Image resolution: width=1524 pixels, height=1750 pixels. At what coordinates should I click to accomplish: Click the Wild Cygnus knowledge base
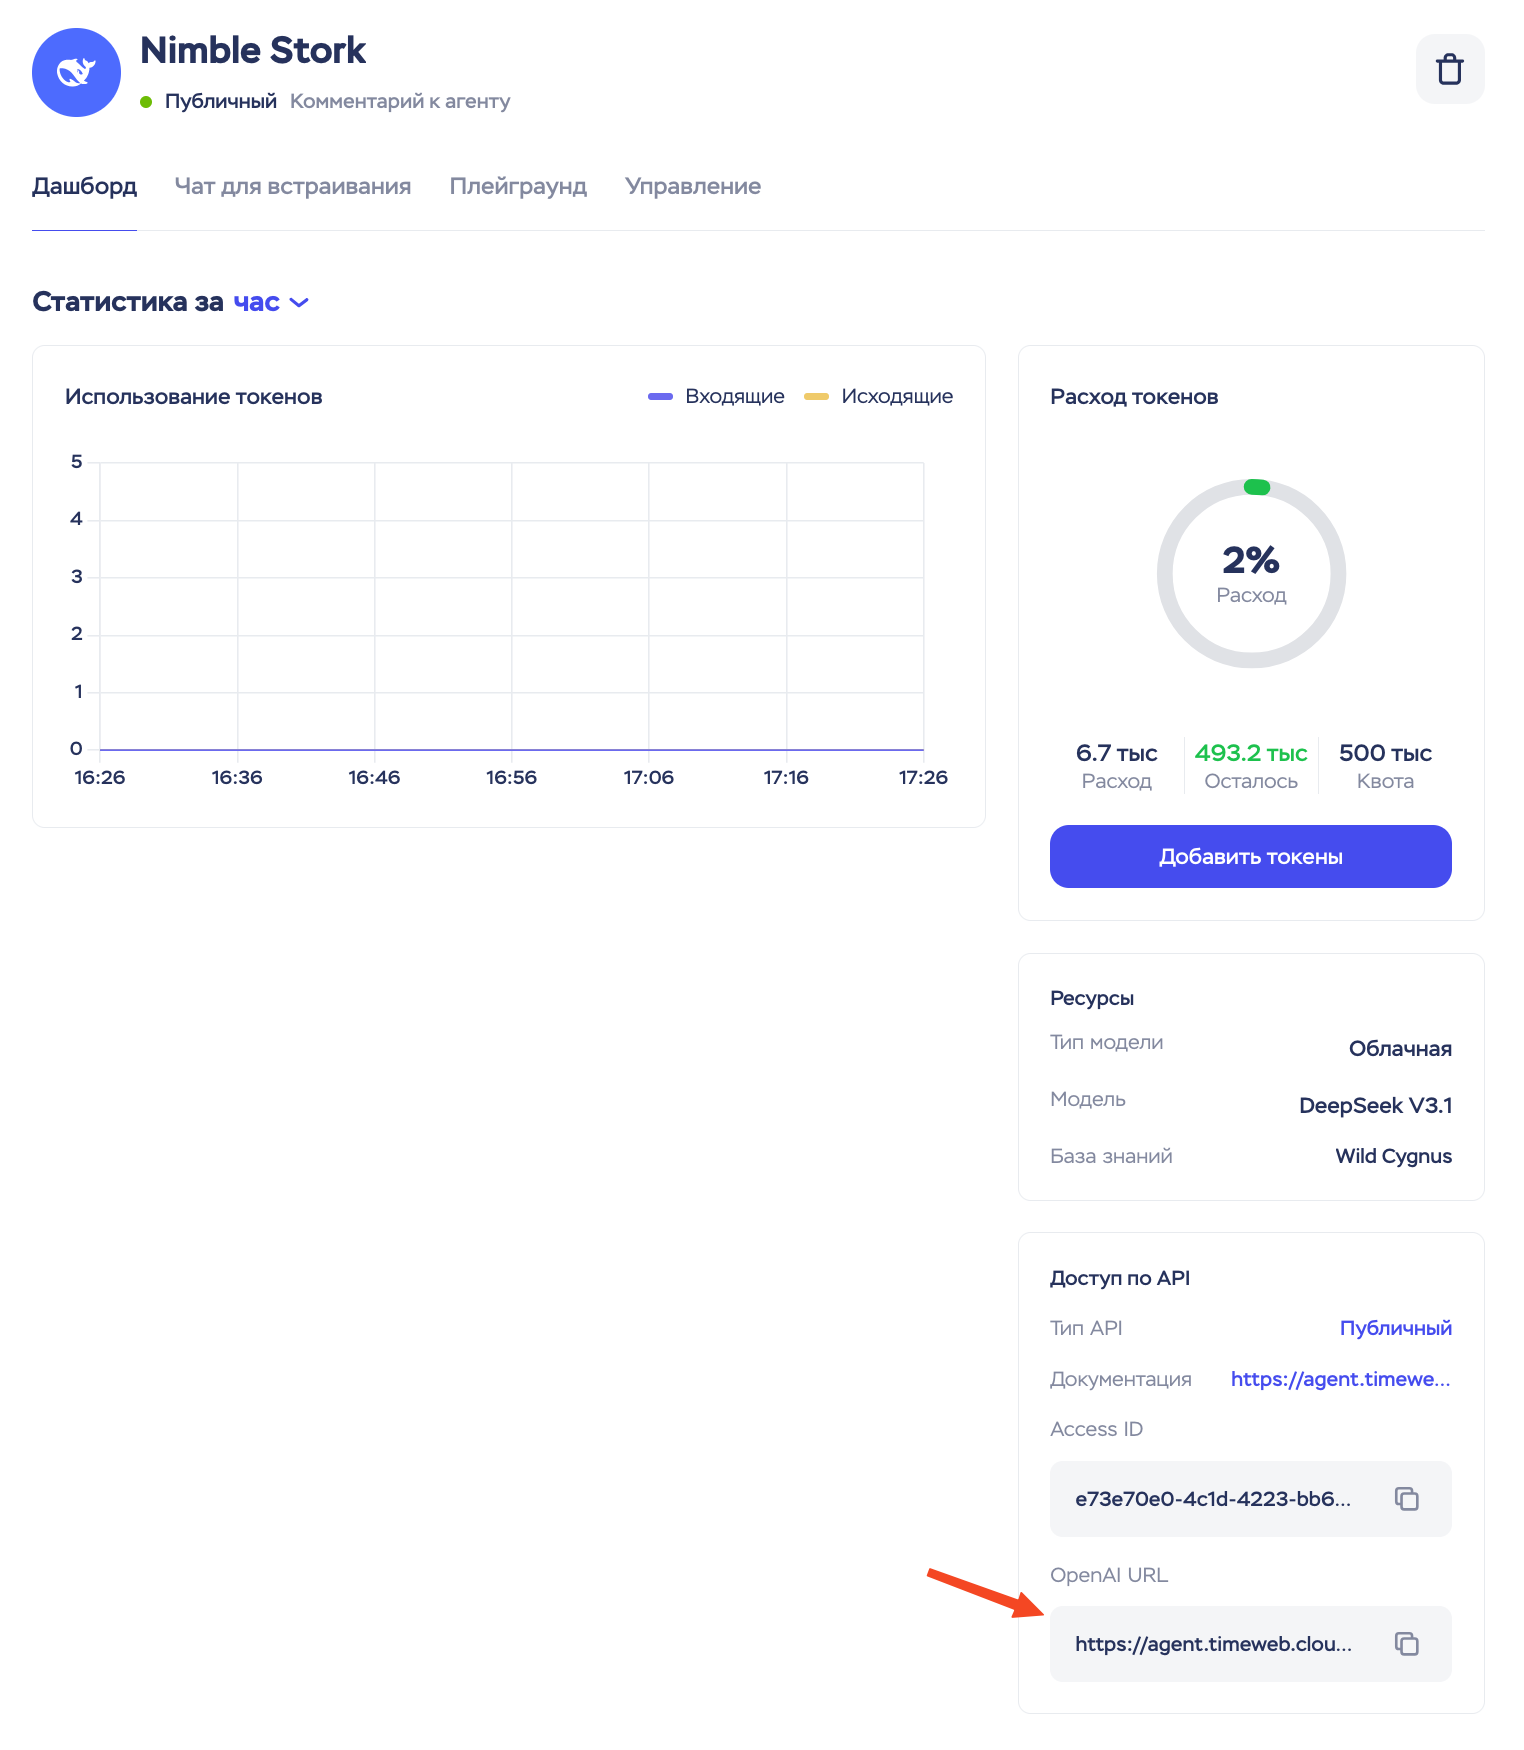pos(1393,1156)
